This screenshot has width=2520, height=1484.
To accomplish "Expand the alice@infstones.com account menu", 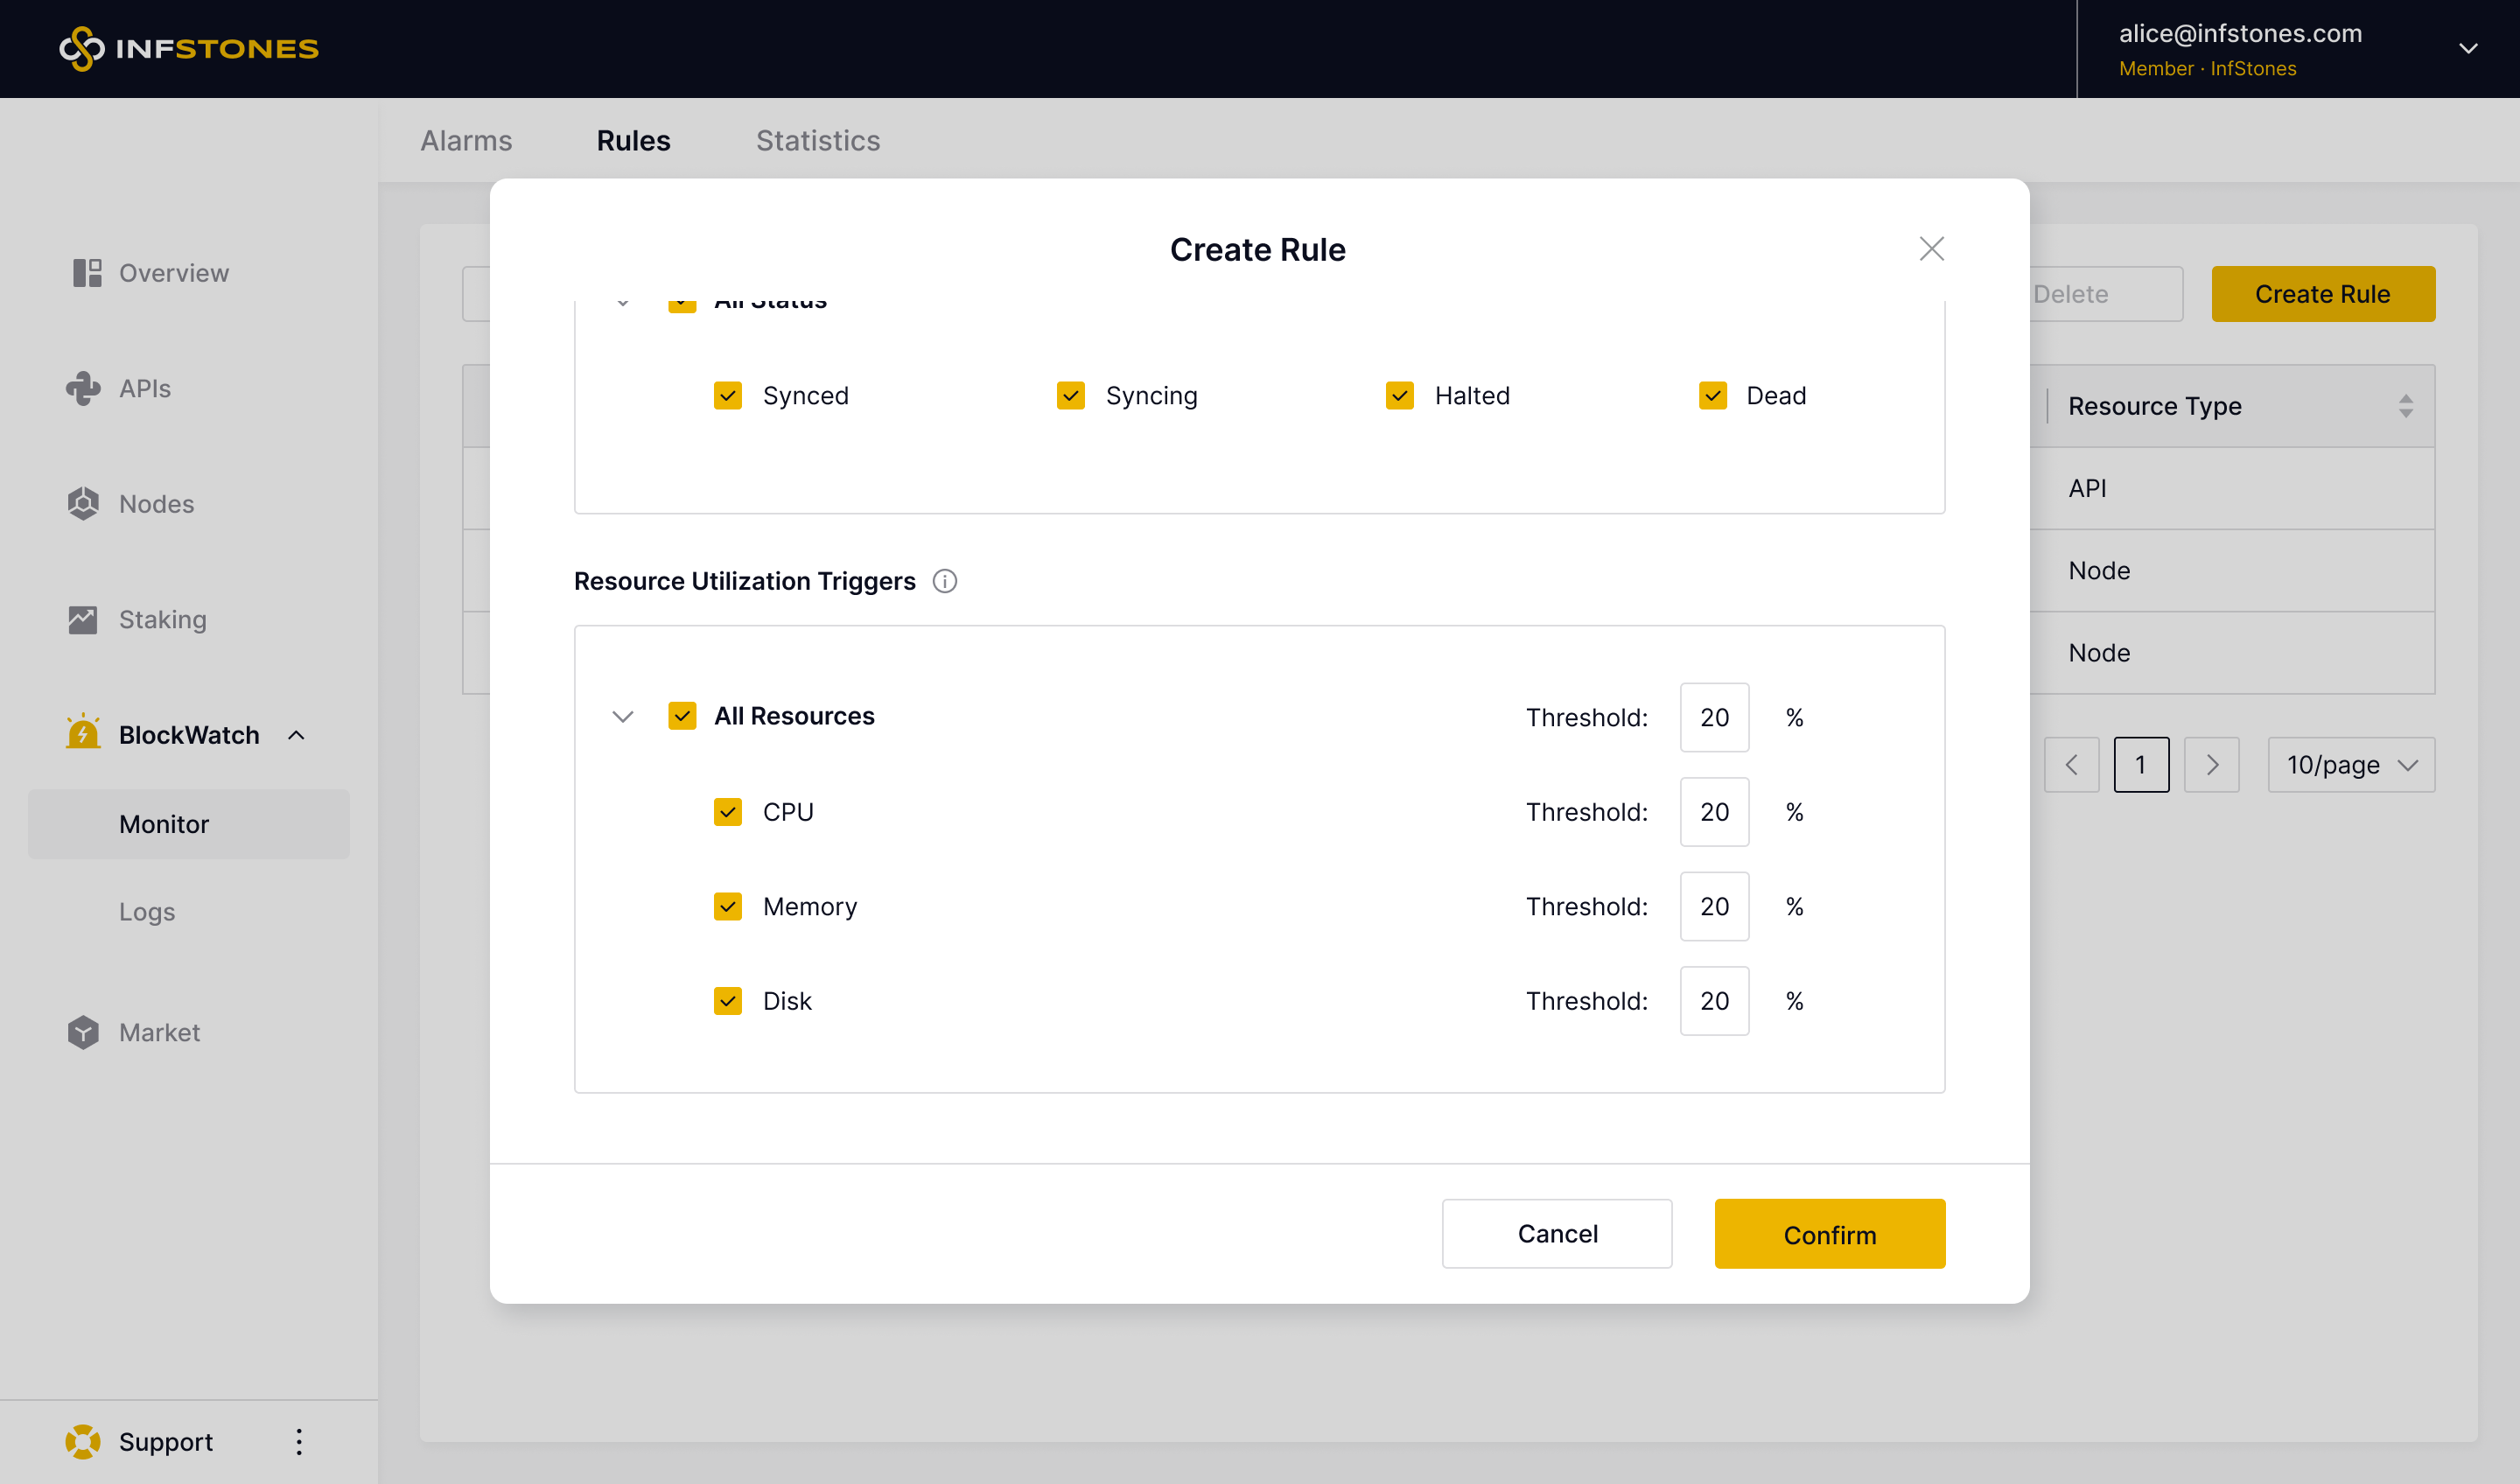I will [2468, 48].
